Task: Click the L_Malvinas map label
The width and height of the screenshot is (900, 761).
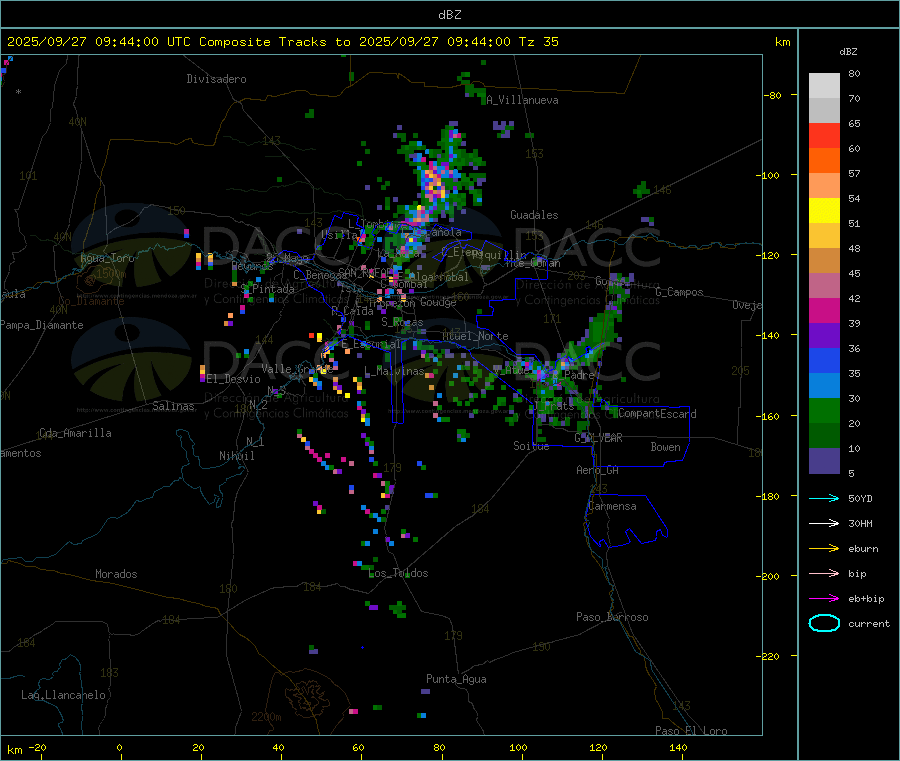Action: (394, 371)
